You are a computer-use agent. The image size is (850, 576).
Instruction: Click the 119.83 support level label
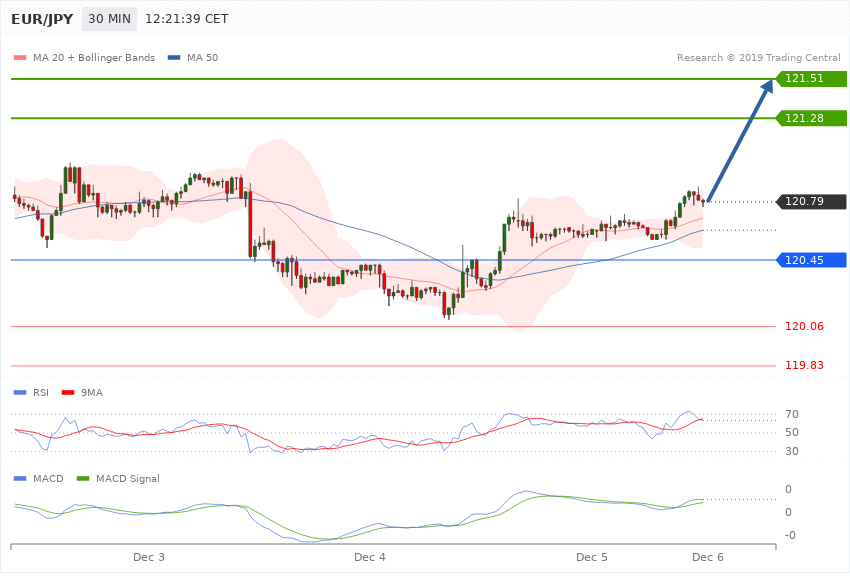pyautogui.click(x=804, y=365)
